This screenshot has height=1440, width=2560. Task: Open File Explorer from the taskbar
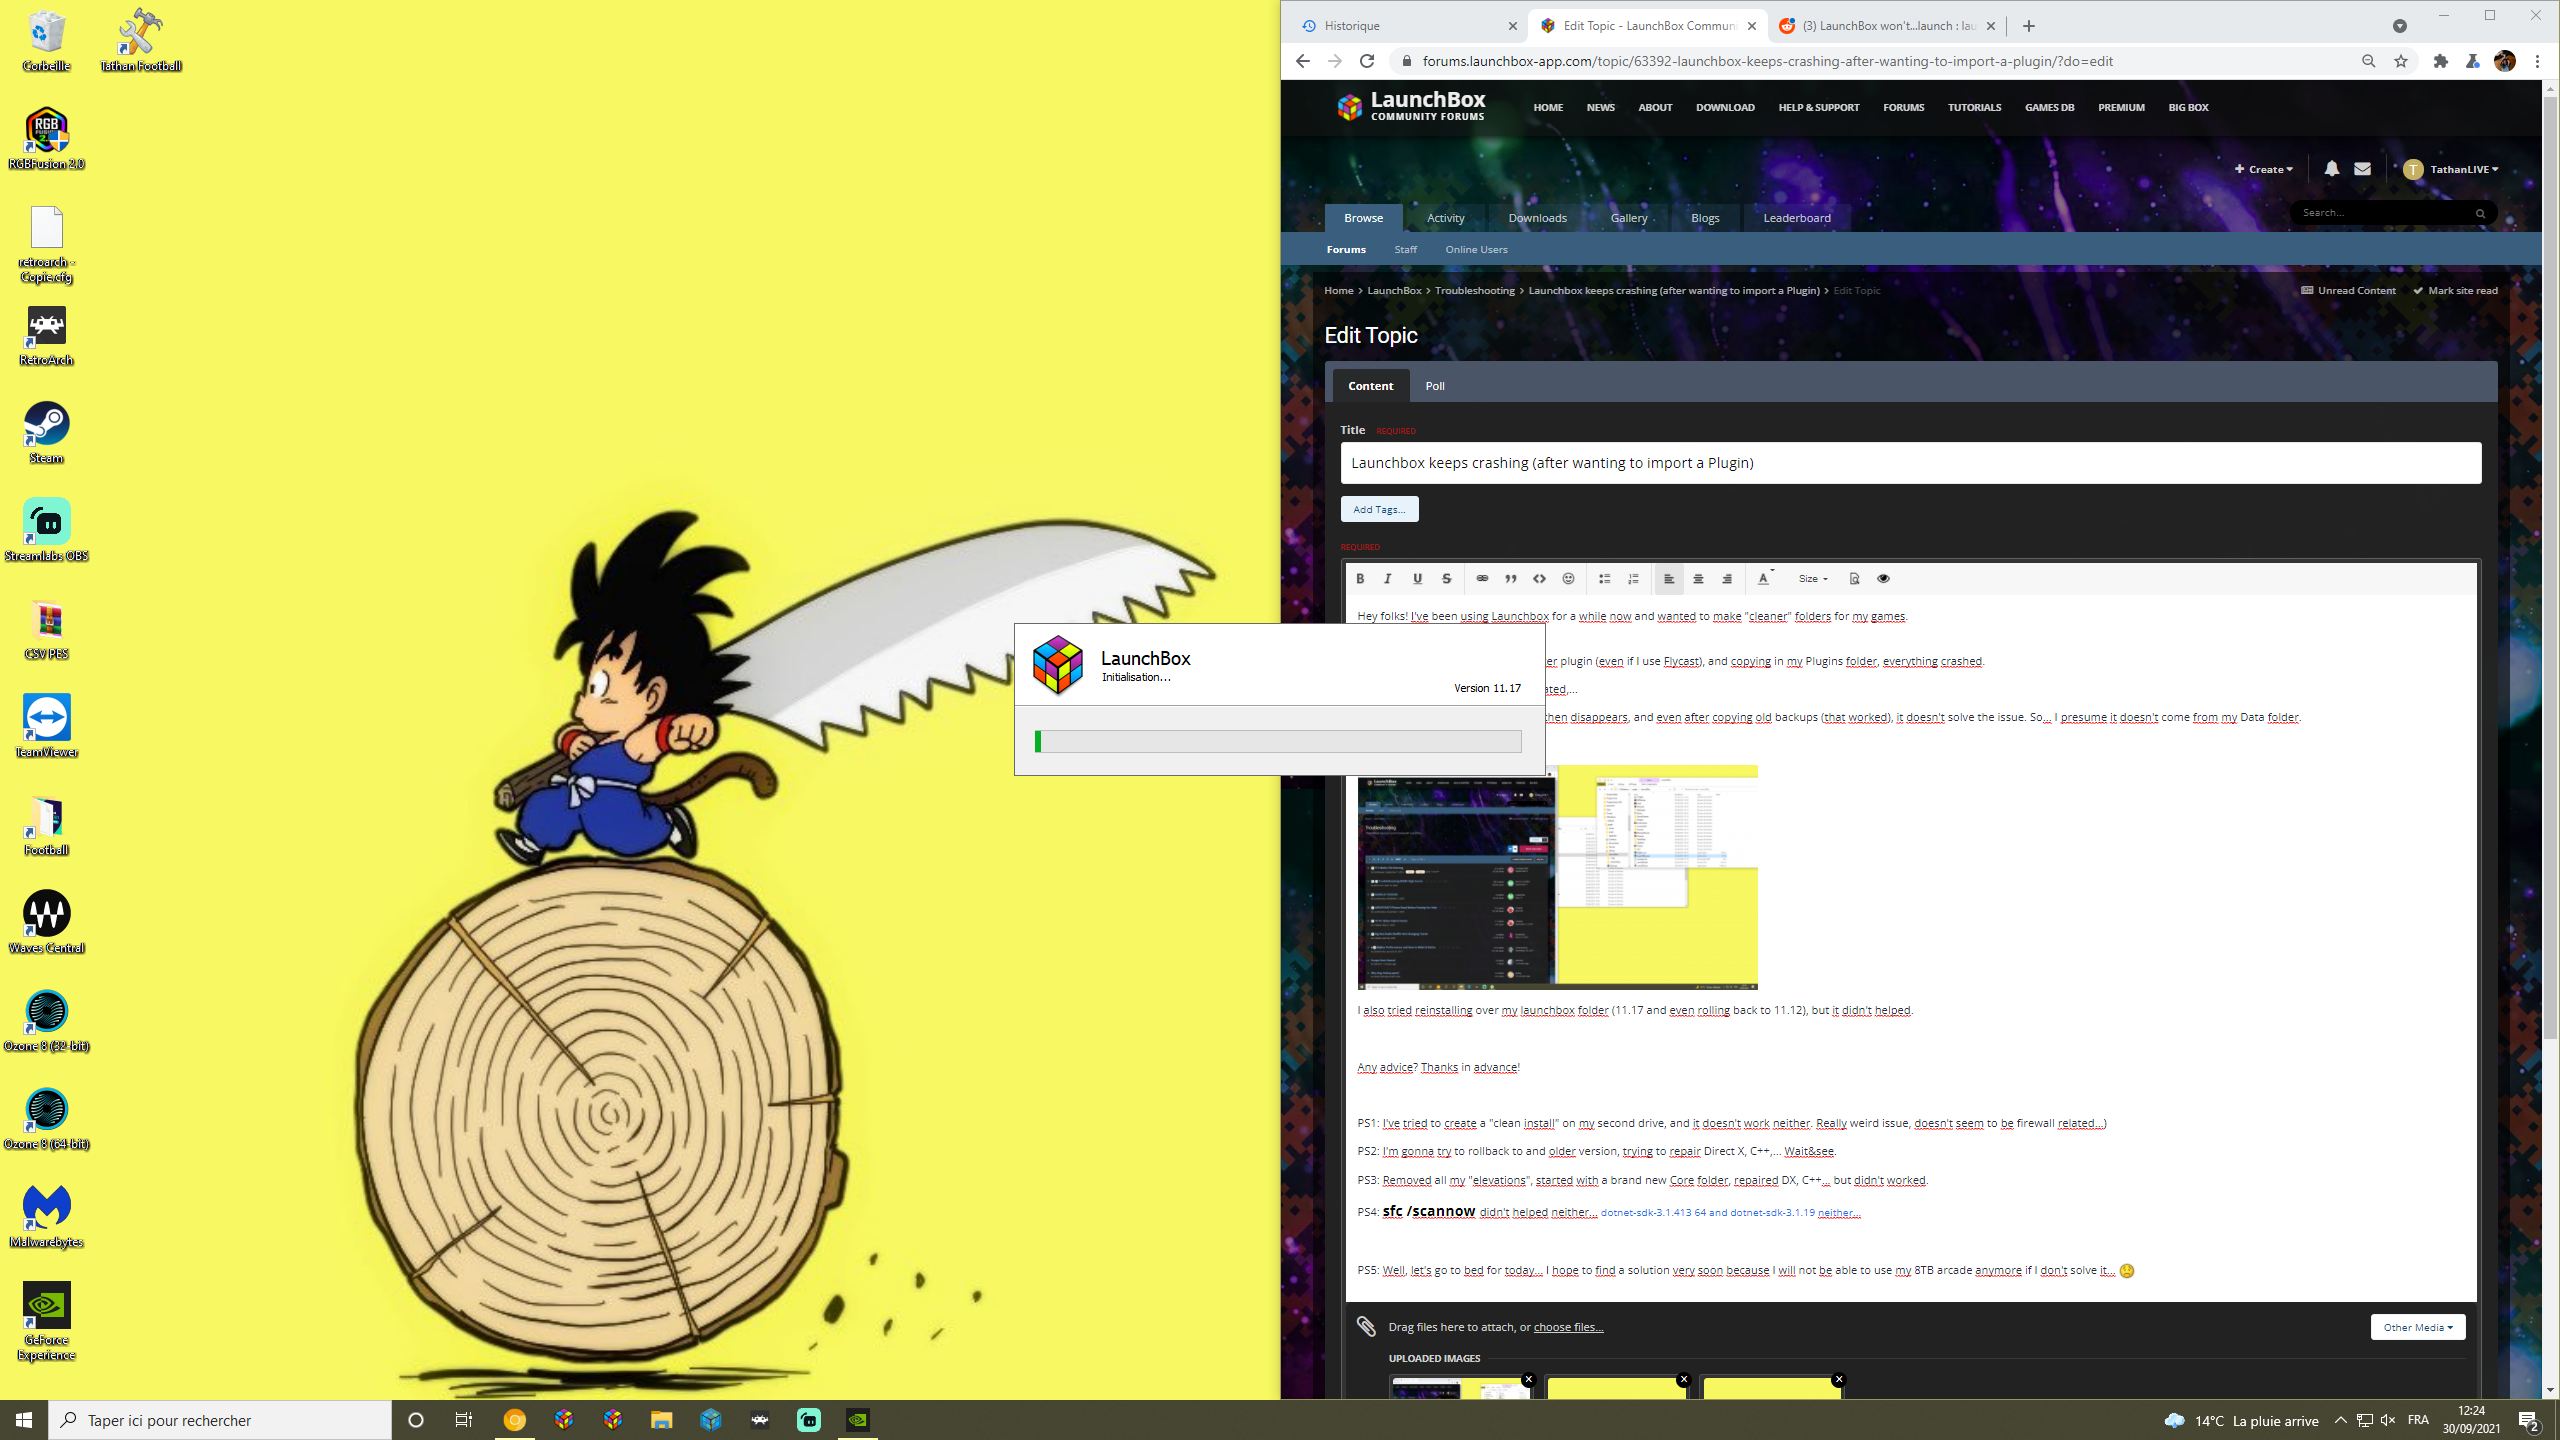tap(661, 1420)
